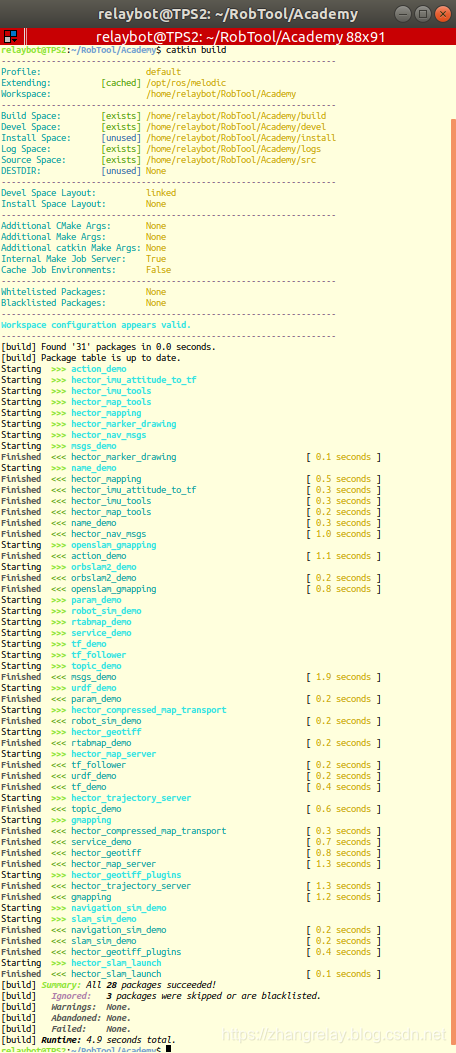
Task: Click the 'Starting >>> robot_sim_demo' line
Action: (71, 611)
